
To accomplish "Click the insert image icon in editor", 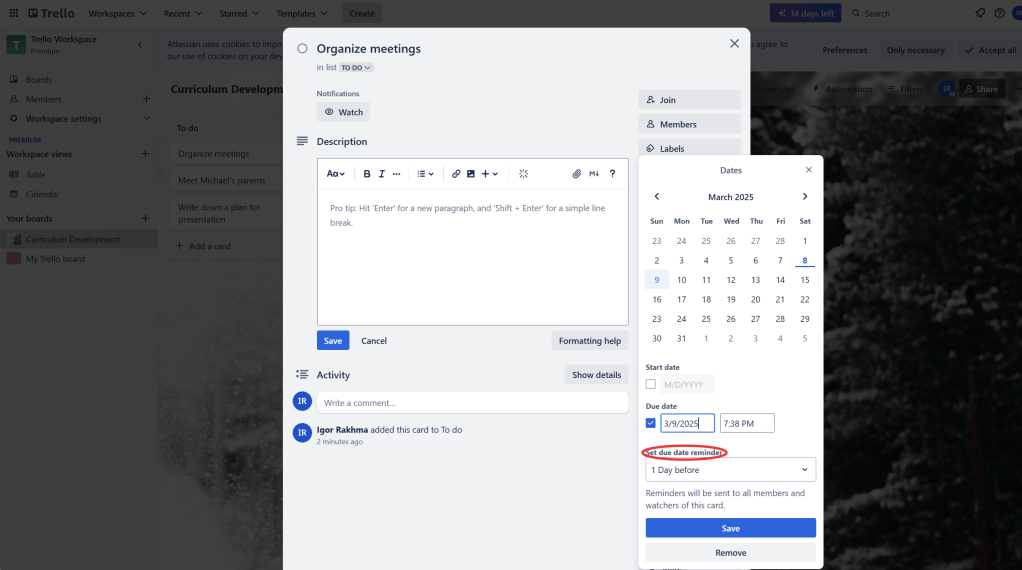I will (x=471, y=174).
